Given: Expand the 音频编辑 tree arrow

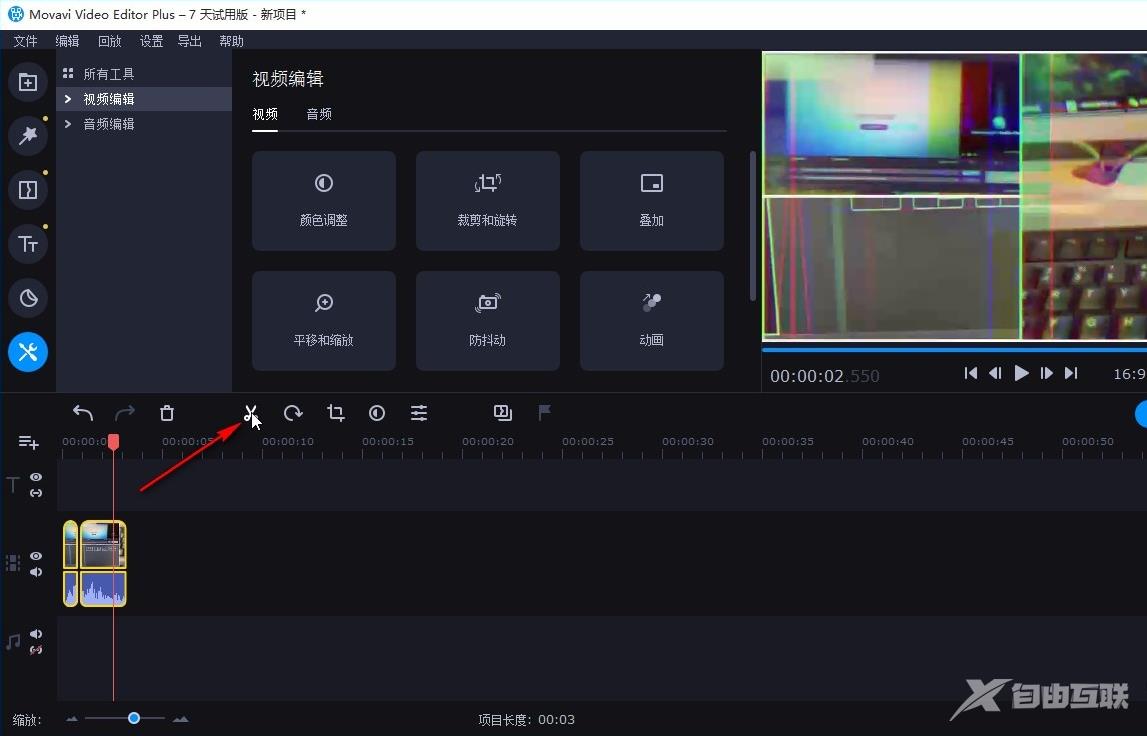Looking at the screenshot, I should (68, 124).
